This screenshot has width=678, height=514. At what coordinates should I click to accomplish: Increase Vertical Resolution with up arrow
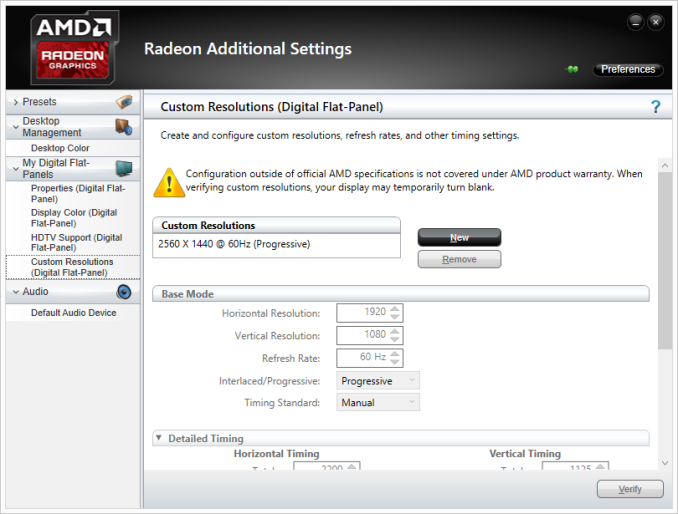pos(394,331)
